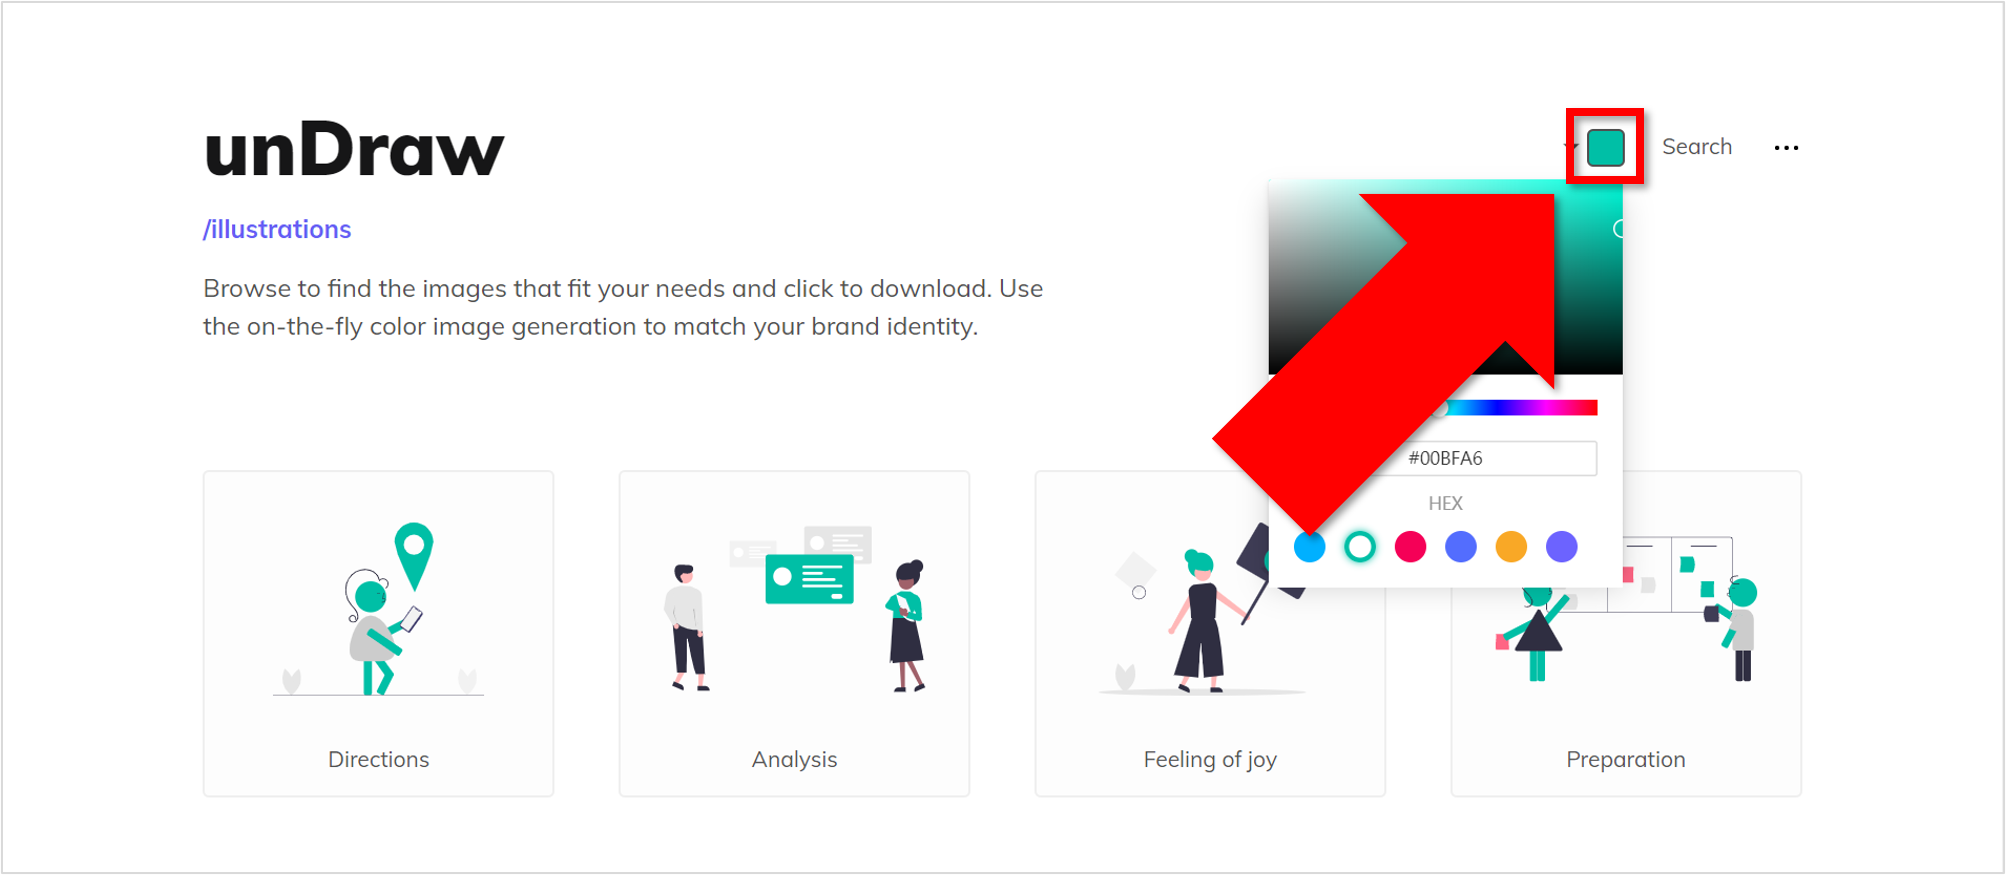Select the pink-red preset color circle
Image resolution: width=2006 pixels, height=875 pixels.
pyautogui.click(x=1410, y=547)
